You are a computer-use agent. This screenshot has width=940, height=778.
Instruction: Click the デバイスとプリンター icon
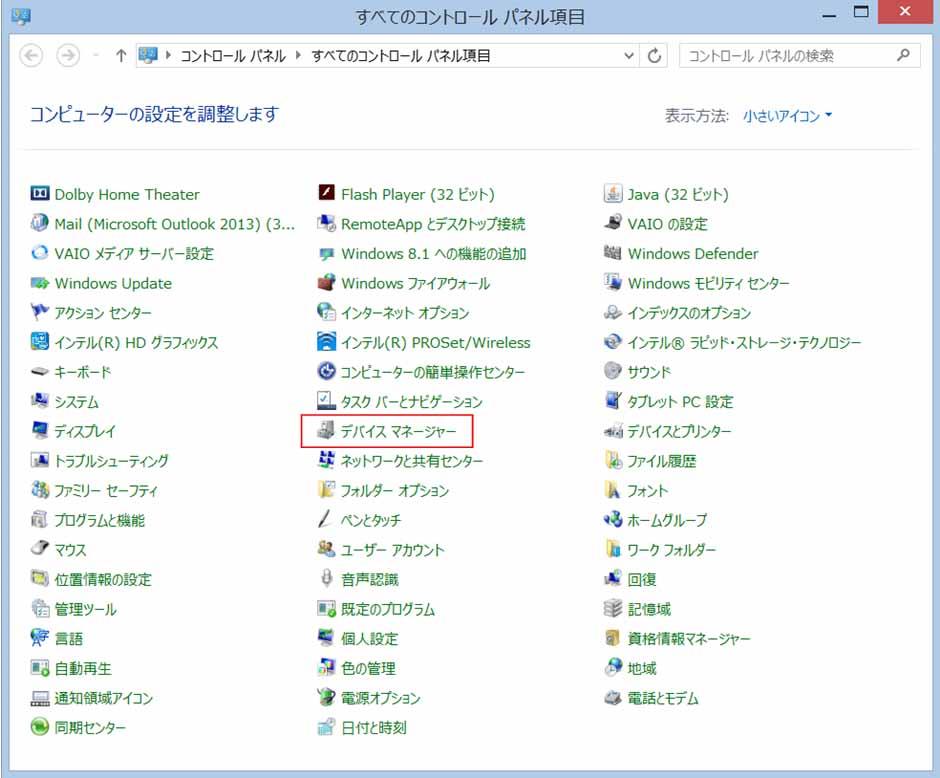pyautogui.click(x=613, y=430)
